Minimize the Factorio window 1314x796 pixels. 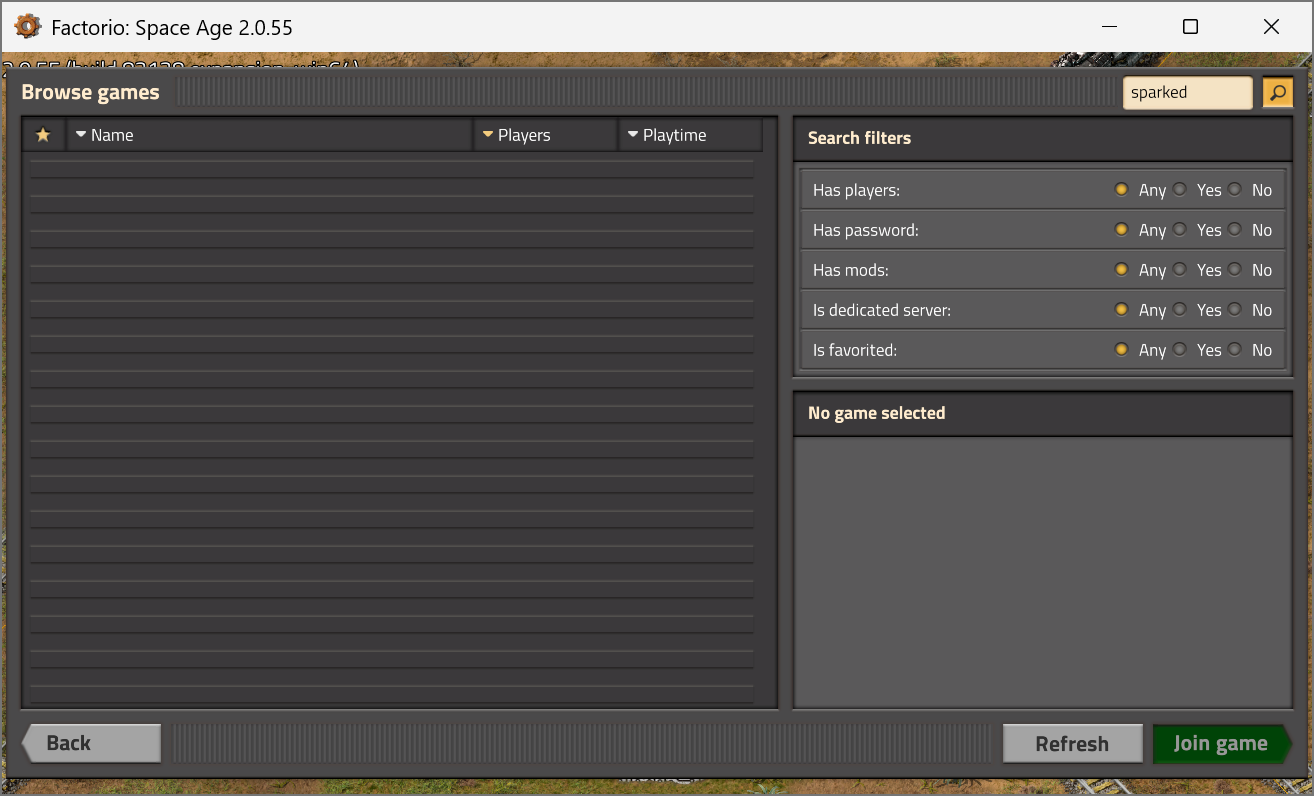pyautogui.click(x=1110, y=27)
